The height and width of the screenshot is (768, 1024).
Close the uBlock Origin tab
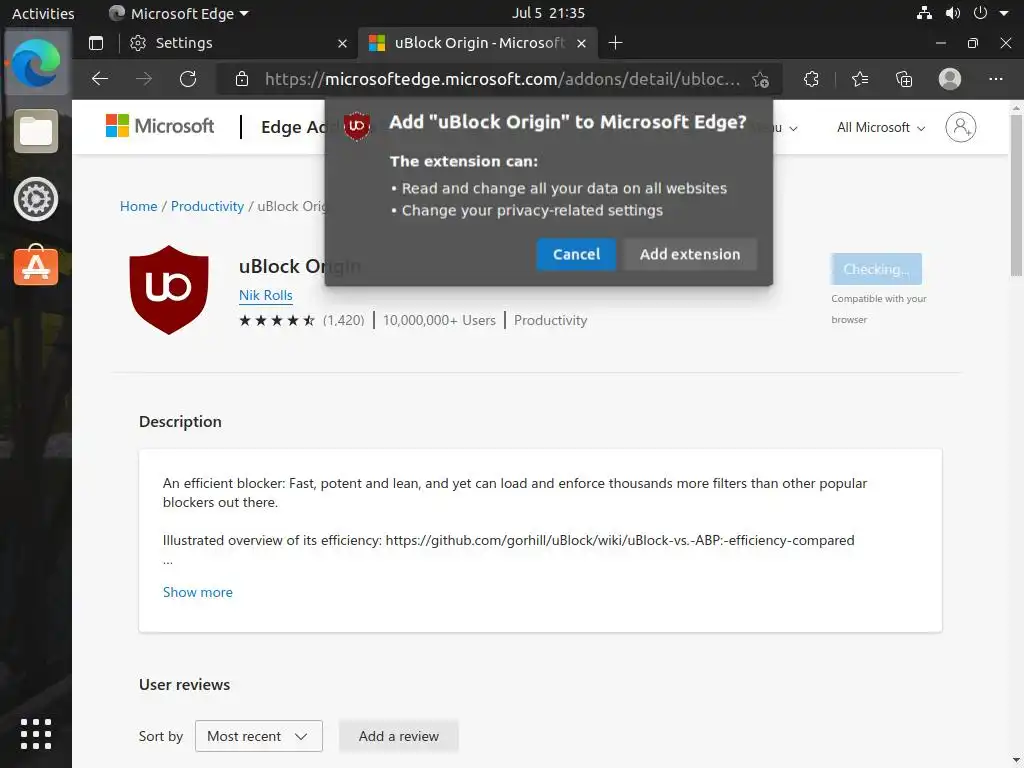pyautogui.click(x=581, y=44)
